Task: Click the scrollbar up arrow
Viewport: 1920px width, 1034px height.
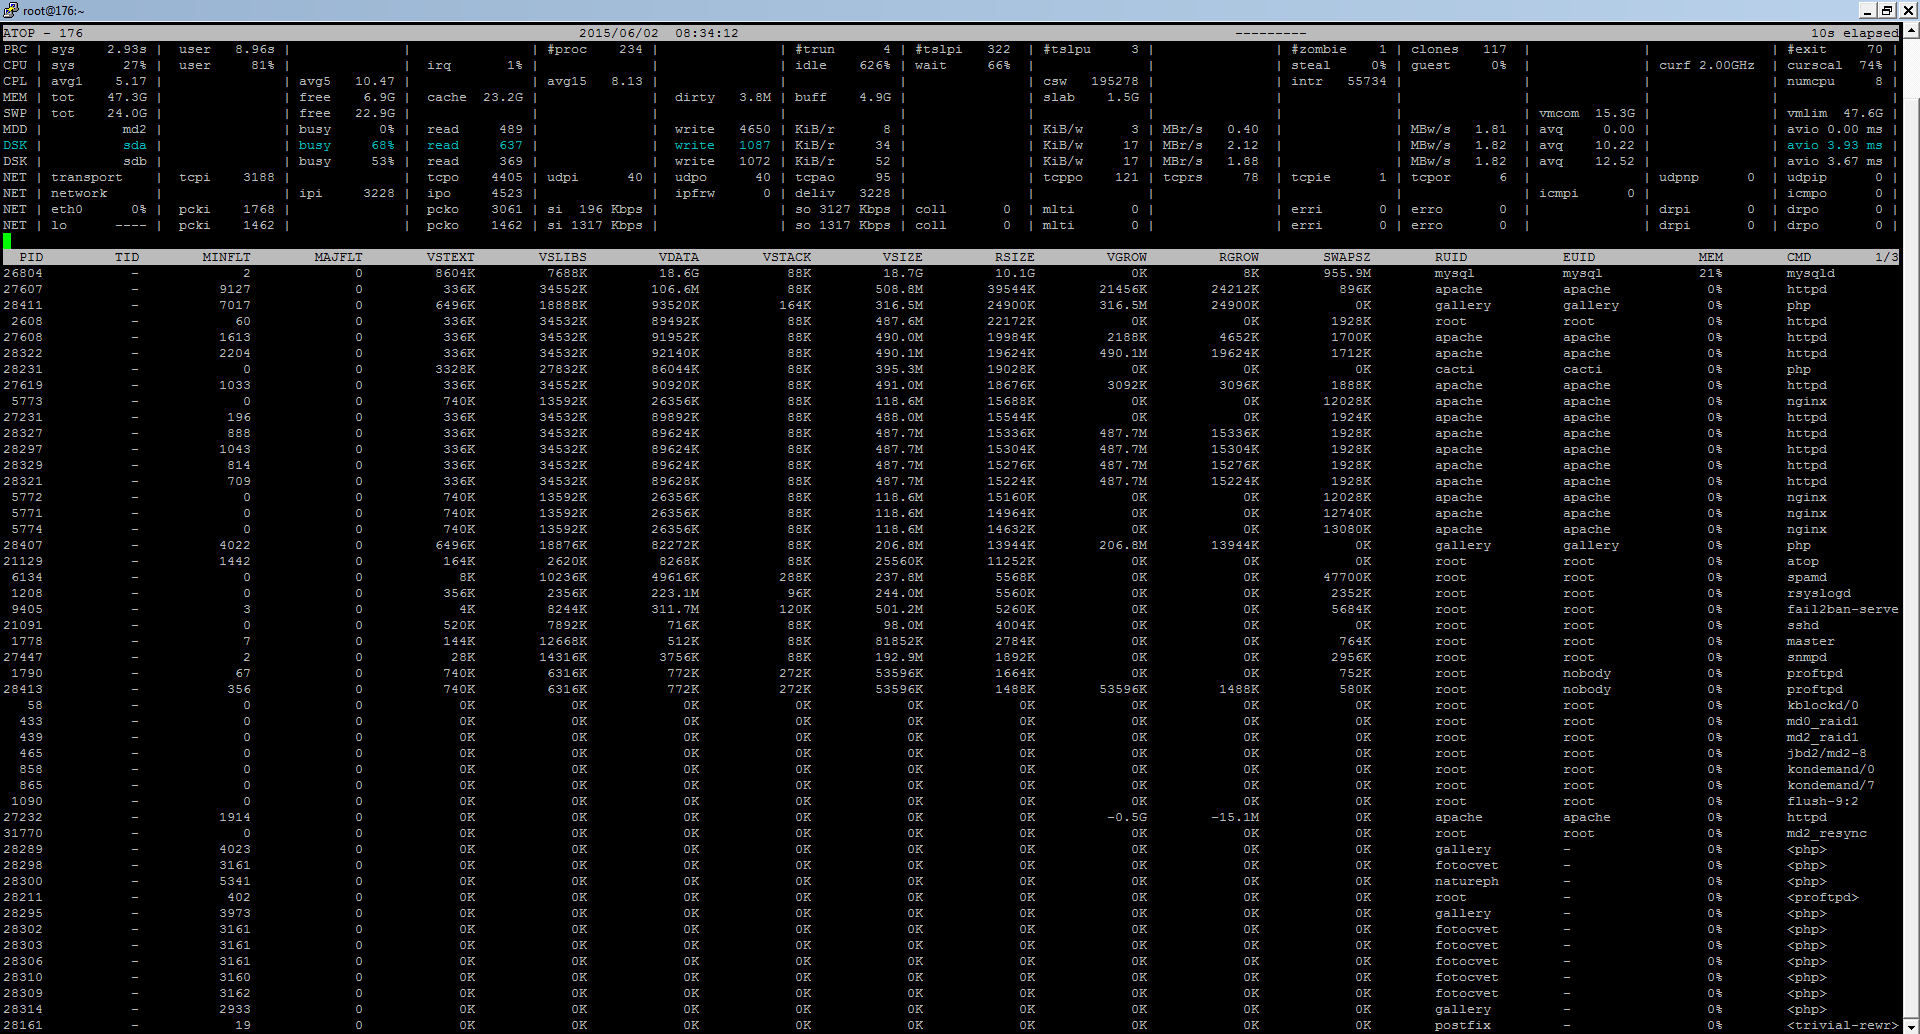Action: click(1911, 32)
